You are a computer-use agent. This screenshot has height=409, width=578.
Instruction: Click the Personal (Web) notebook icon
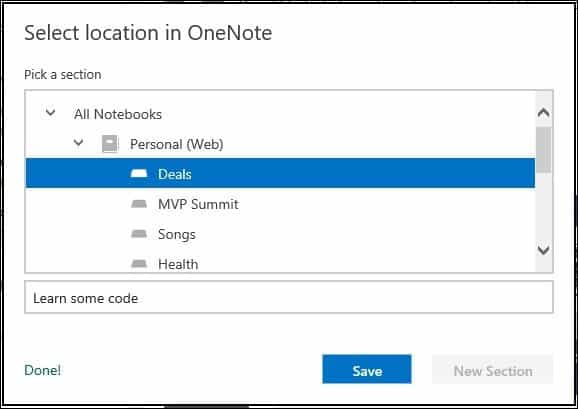click(110, 144)
